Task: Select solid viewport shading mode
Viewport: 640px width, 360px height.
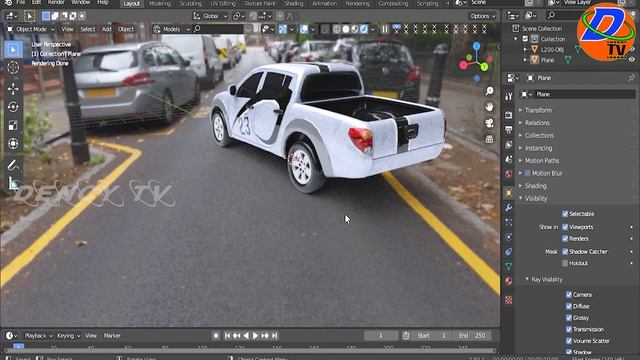Action: (x=346, y=29)
